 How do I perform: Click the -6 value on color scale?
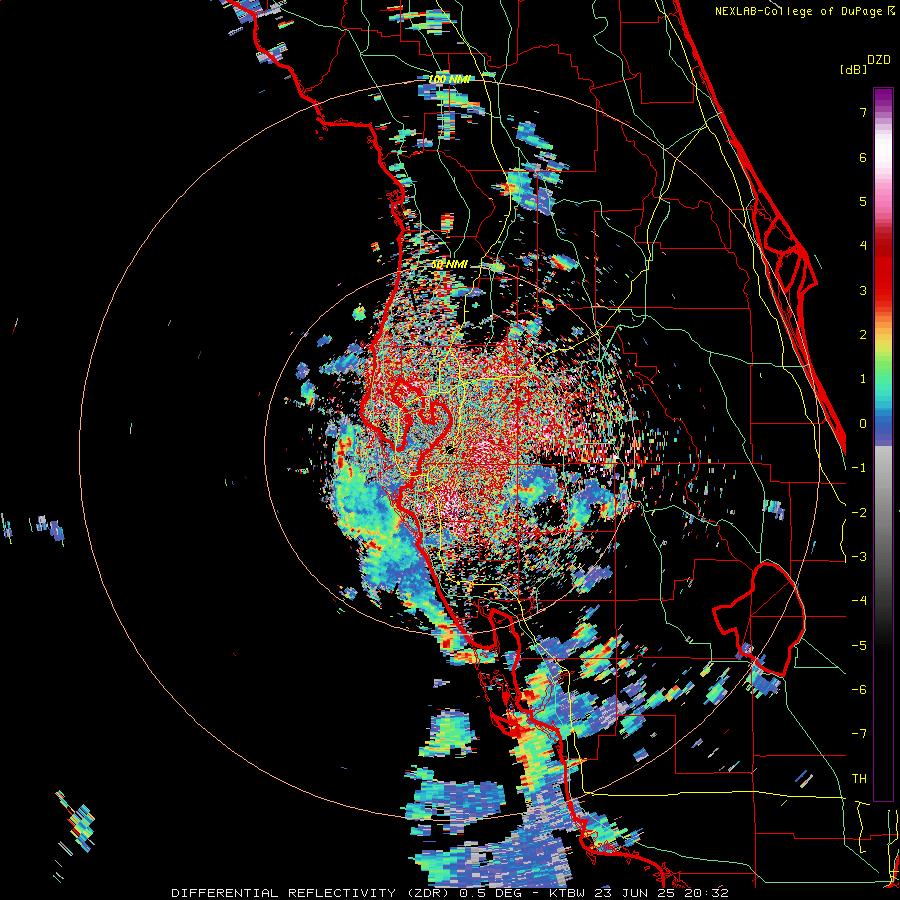click(859, 690)
